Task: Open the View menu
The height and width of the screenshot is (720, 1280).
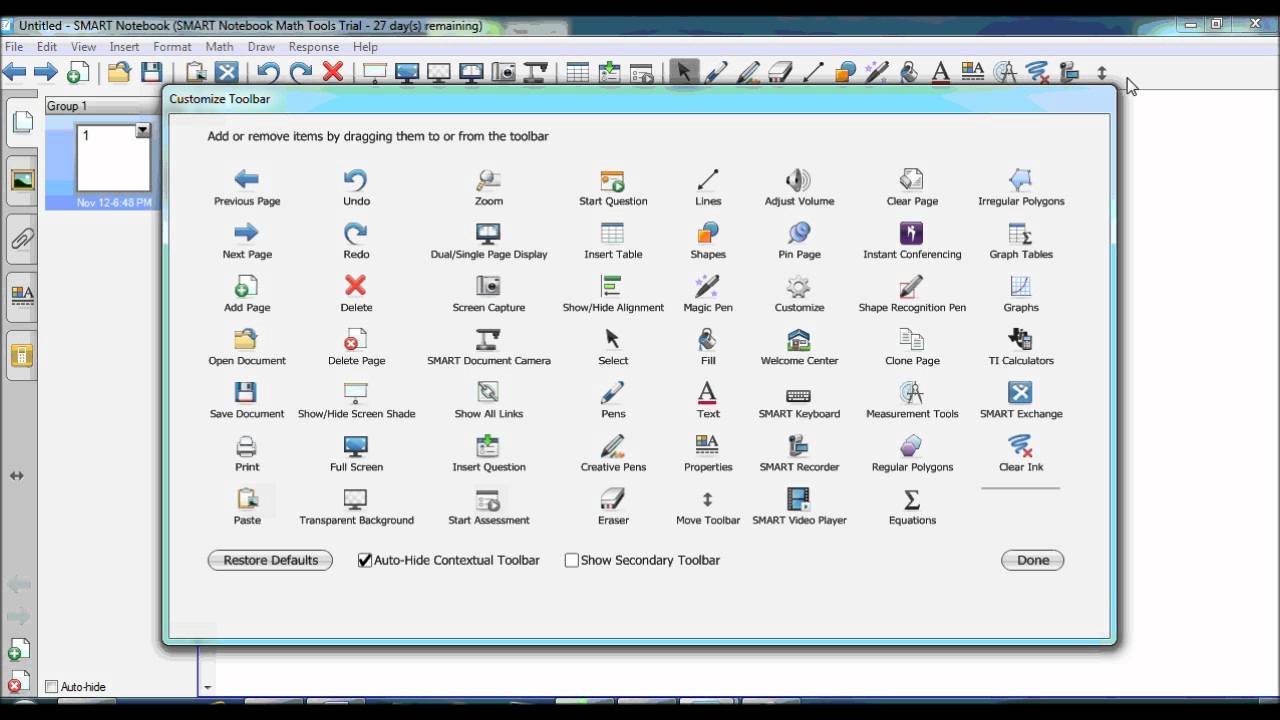Action: tap(83, 46)
